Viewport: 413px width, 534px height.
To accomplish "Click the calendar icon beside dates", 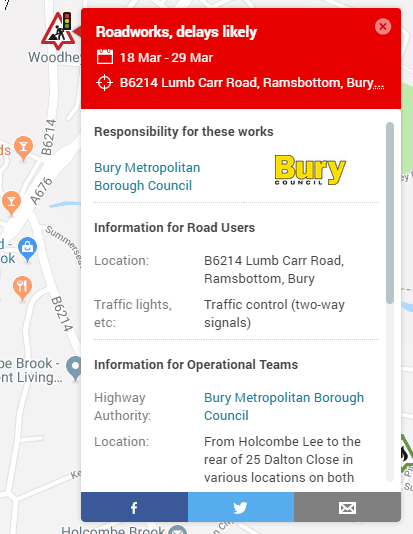I will [x=105, y=57].
